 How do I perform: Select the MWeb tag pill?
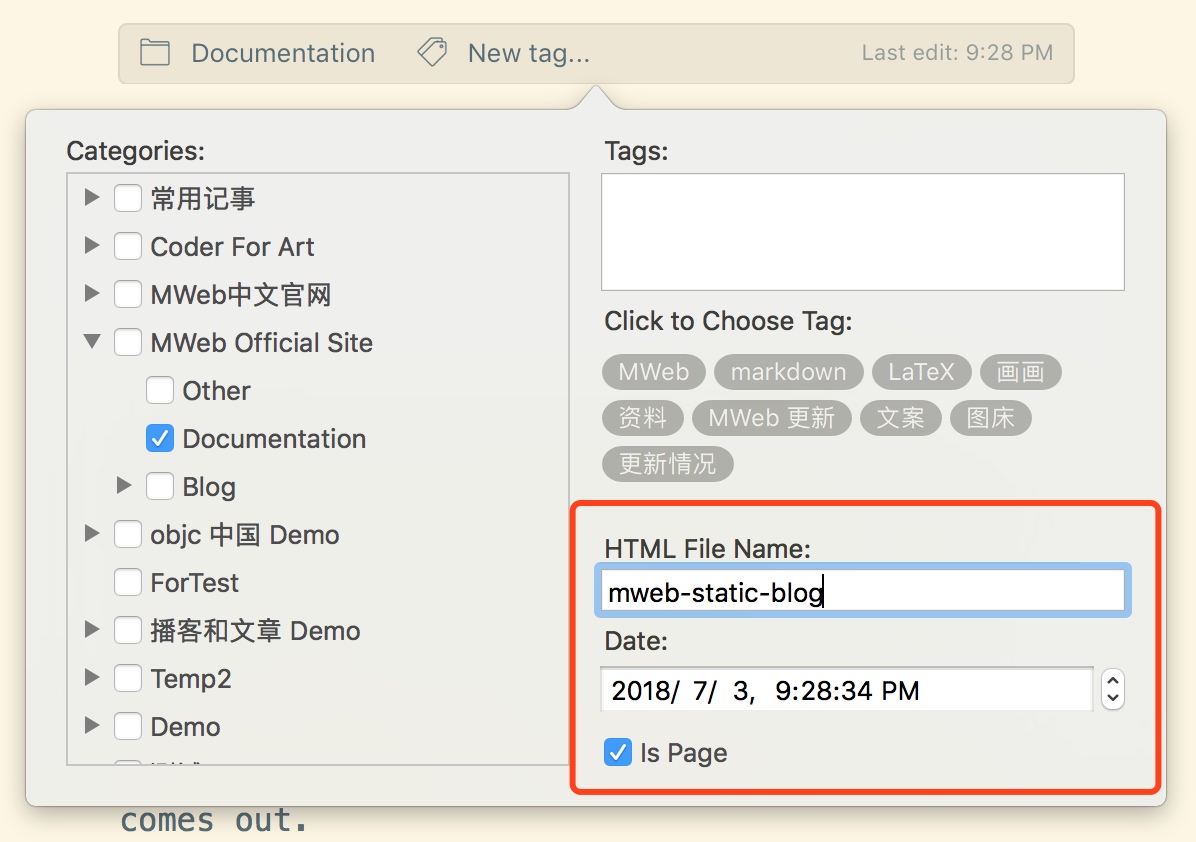coord(653,373)
